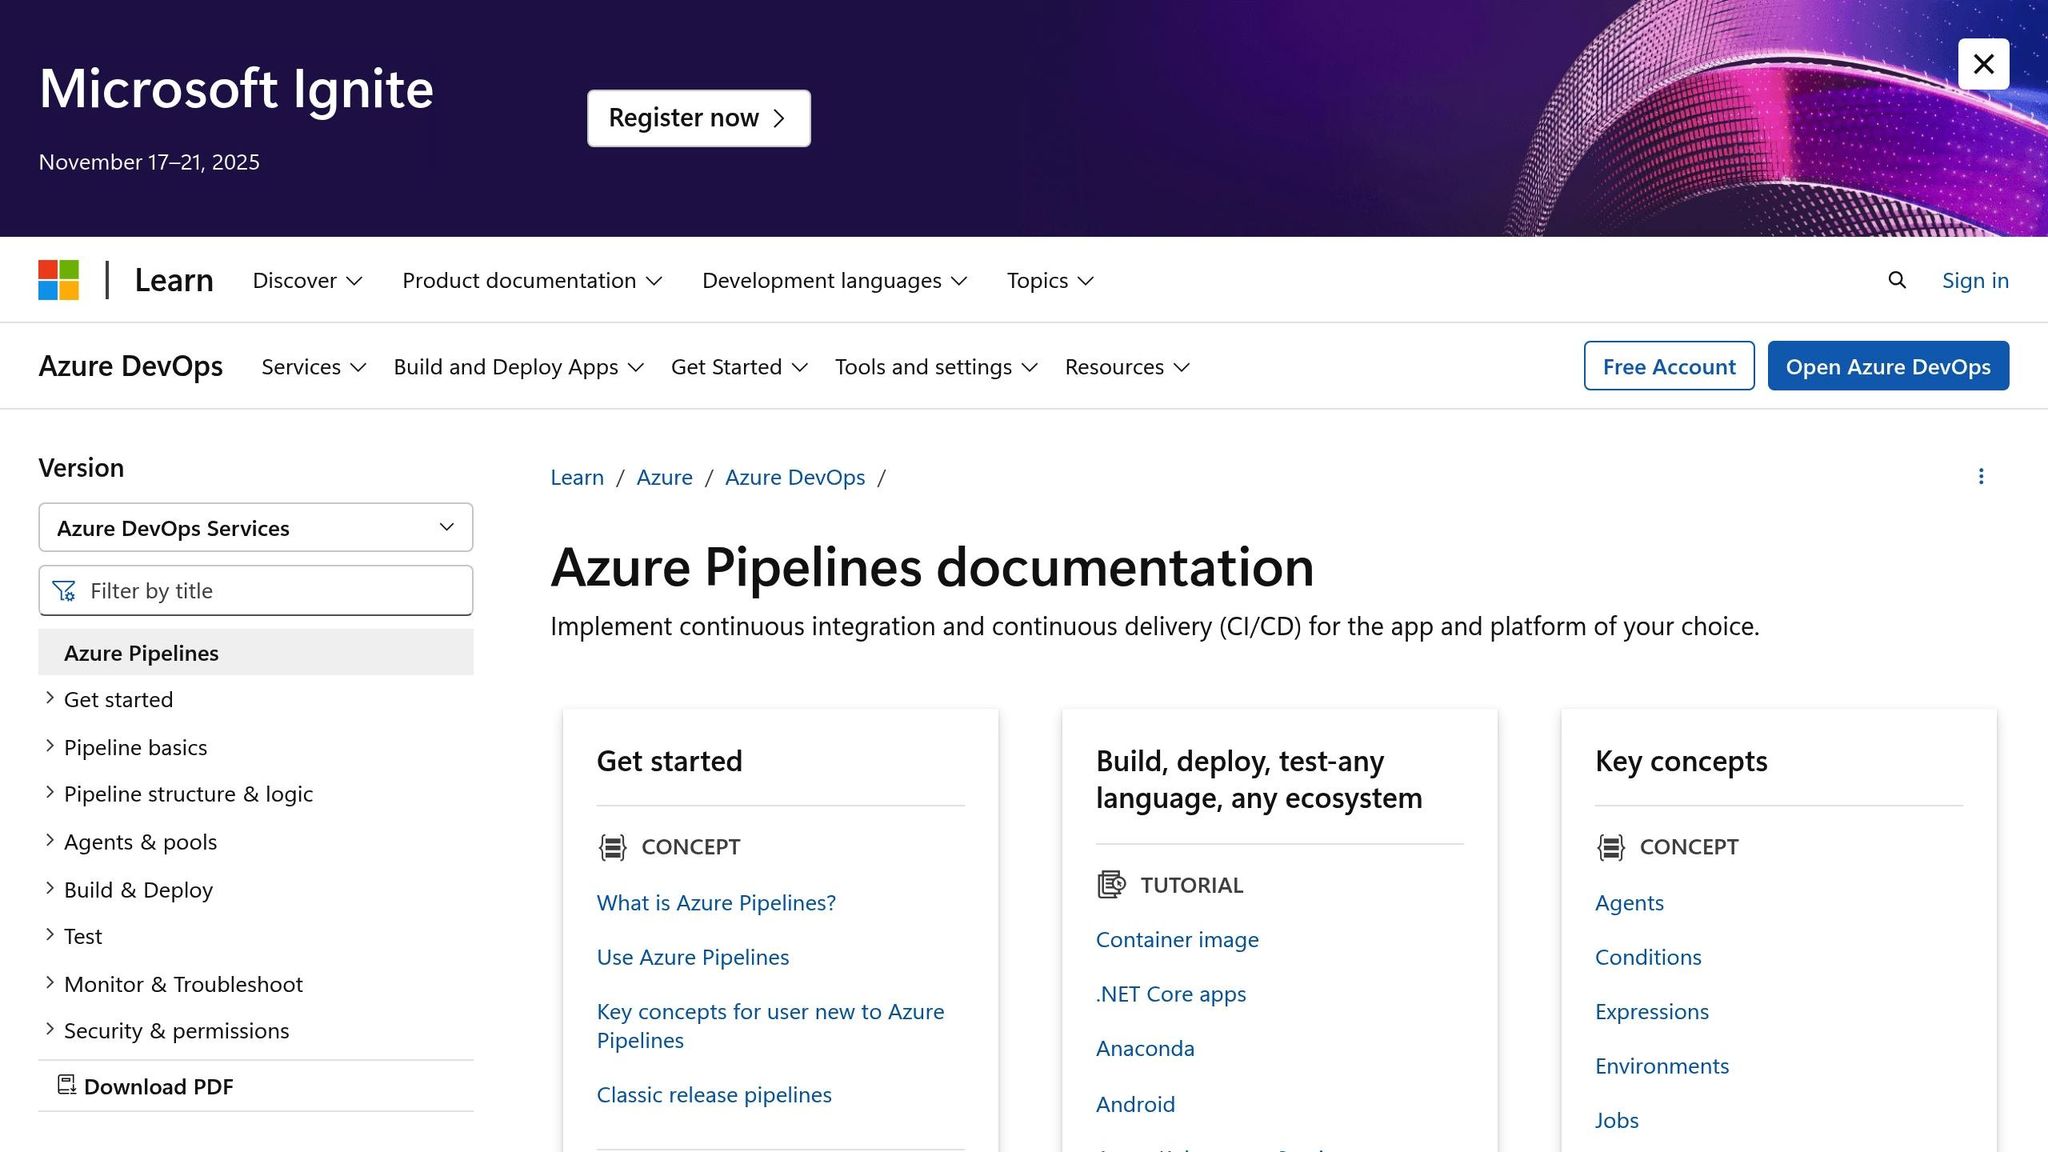This screenshot has height=1152, width=2048.
Task: Open the Get Started nav dropdown
Action: [x=739, y=367]
